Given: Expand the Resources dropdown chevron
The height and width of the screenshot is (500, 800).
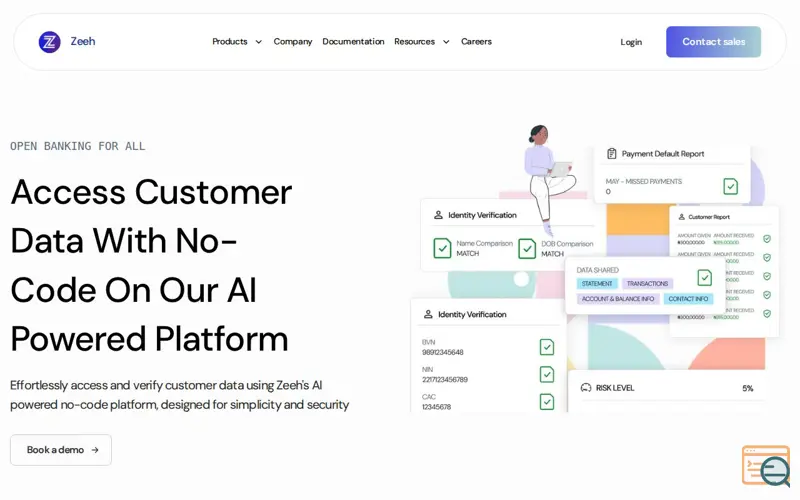Looking at the screenshot, I should point(446,42).
